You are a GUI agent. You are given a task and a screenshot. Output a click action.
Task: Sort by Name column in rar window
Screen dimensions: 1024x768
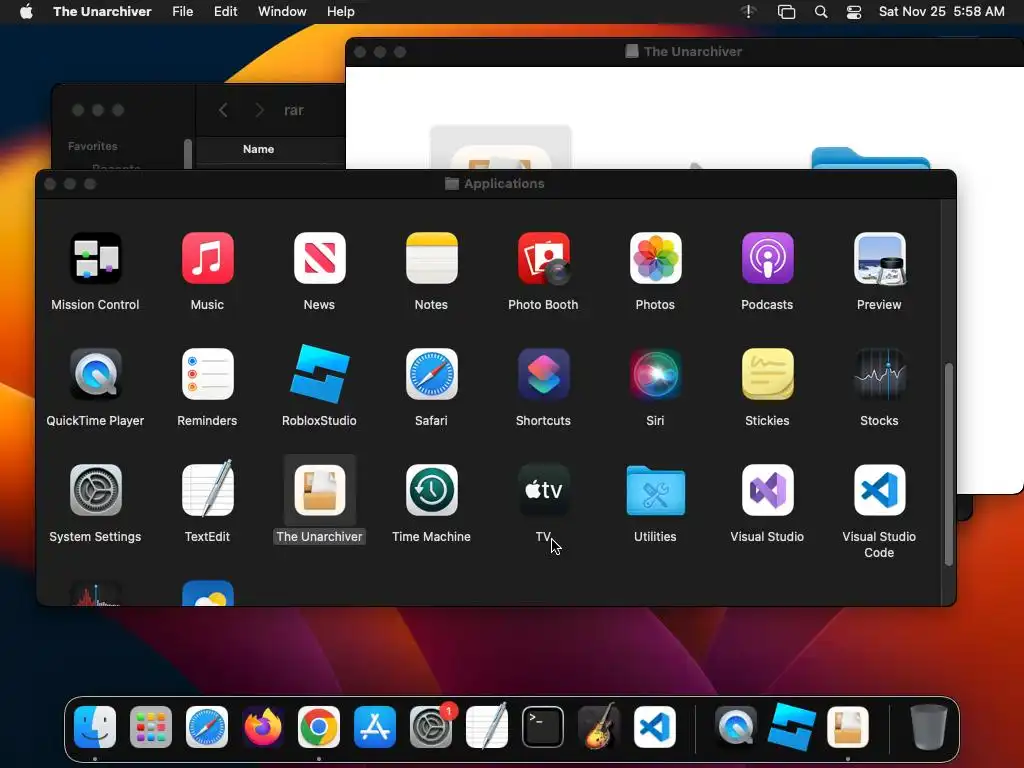pyautogui.click(x=259, y=149)
